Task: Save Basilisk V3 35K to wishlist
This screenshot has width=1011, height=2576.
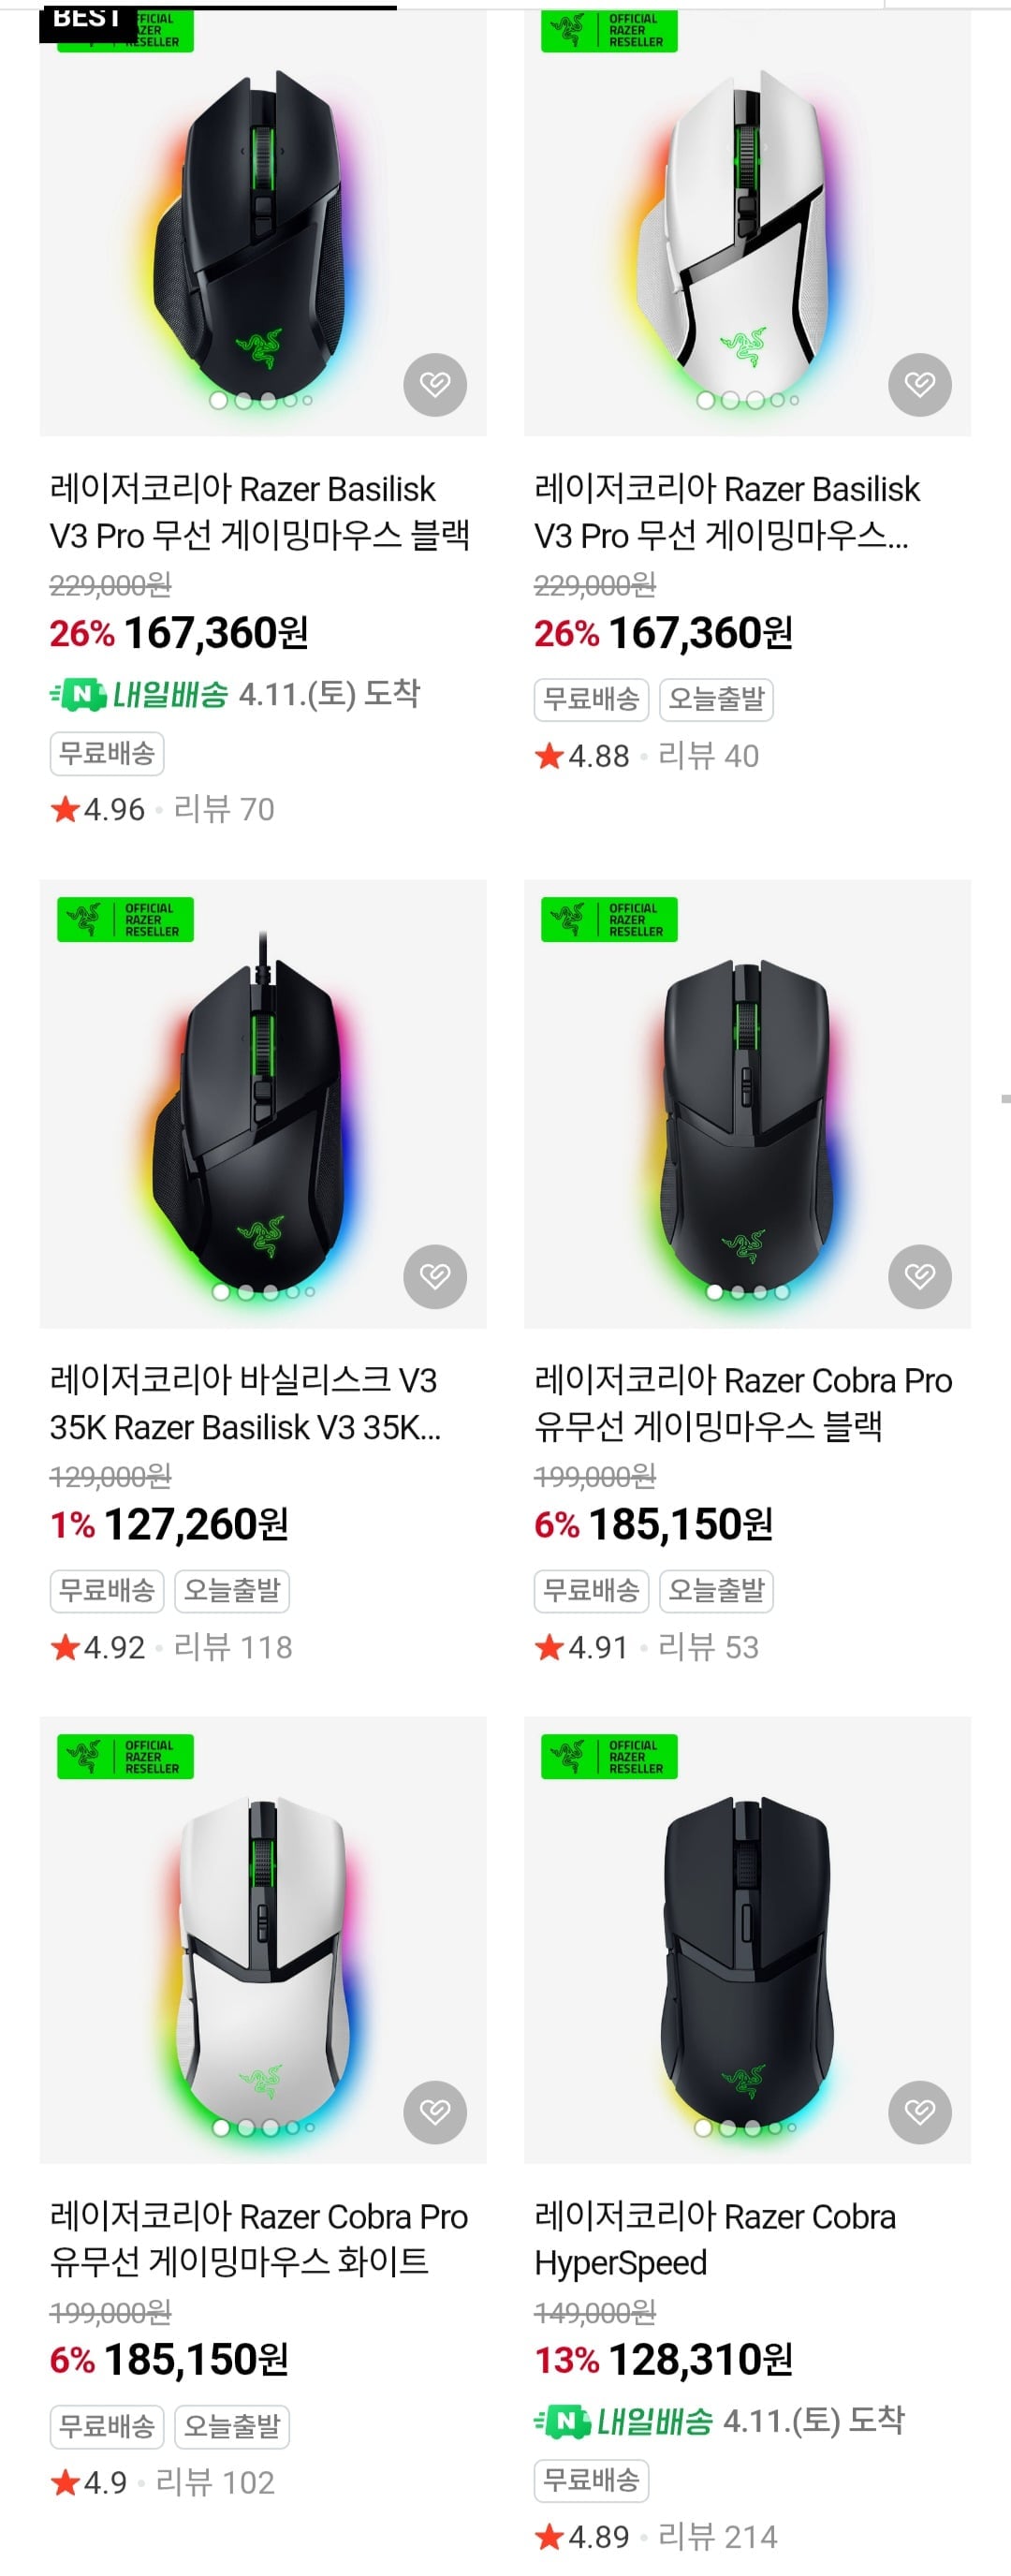Action: [x=435, y=1275]
